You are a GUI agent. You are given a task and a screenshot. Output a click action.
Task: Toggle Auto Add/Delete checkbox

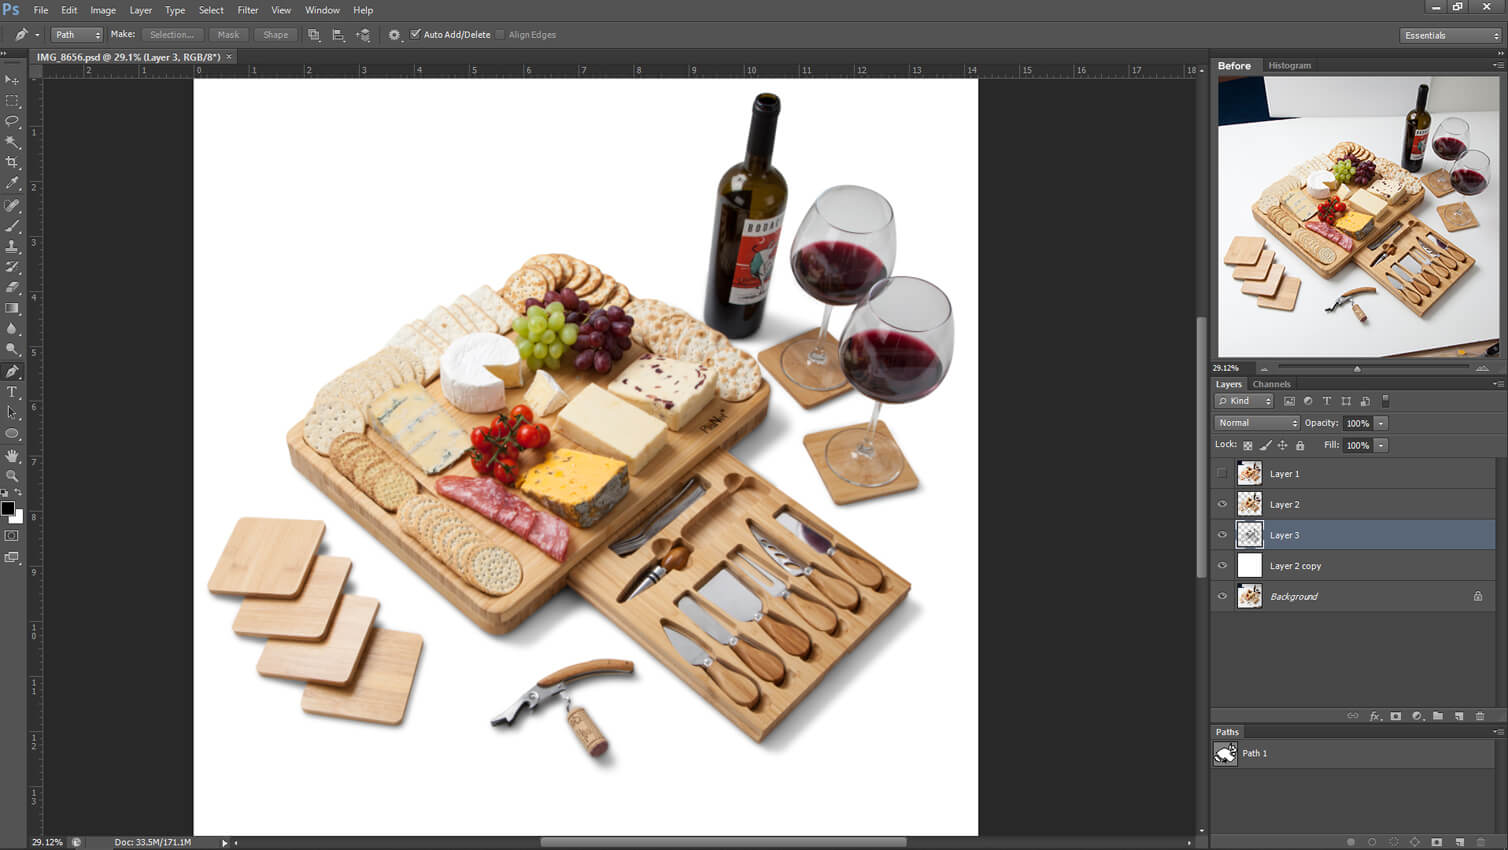416,34
